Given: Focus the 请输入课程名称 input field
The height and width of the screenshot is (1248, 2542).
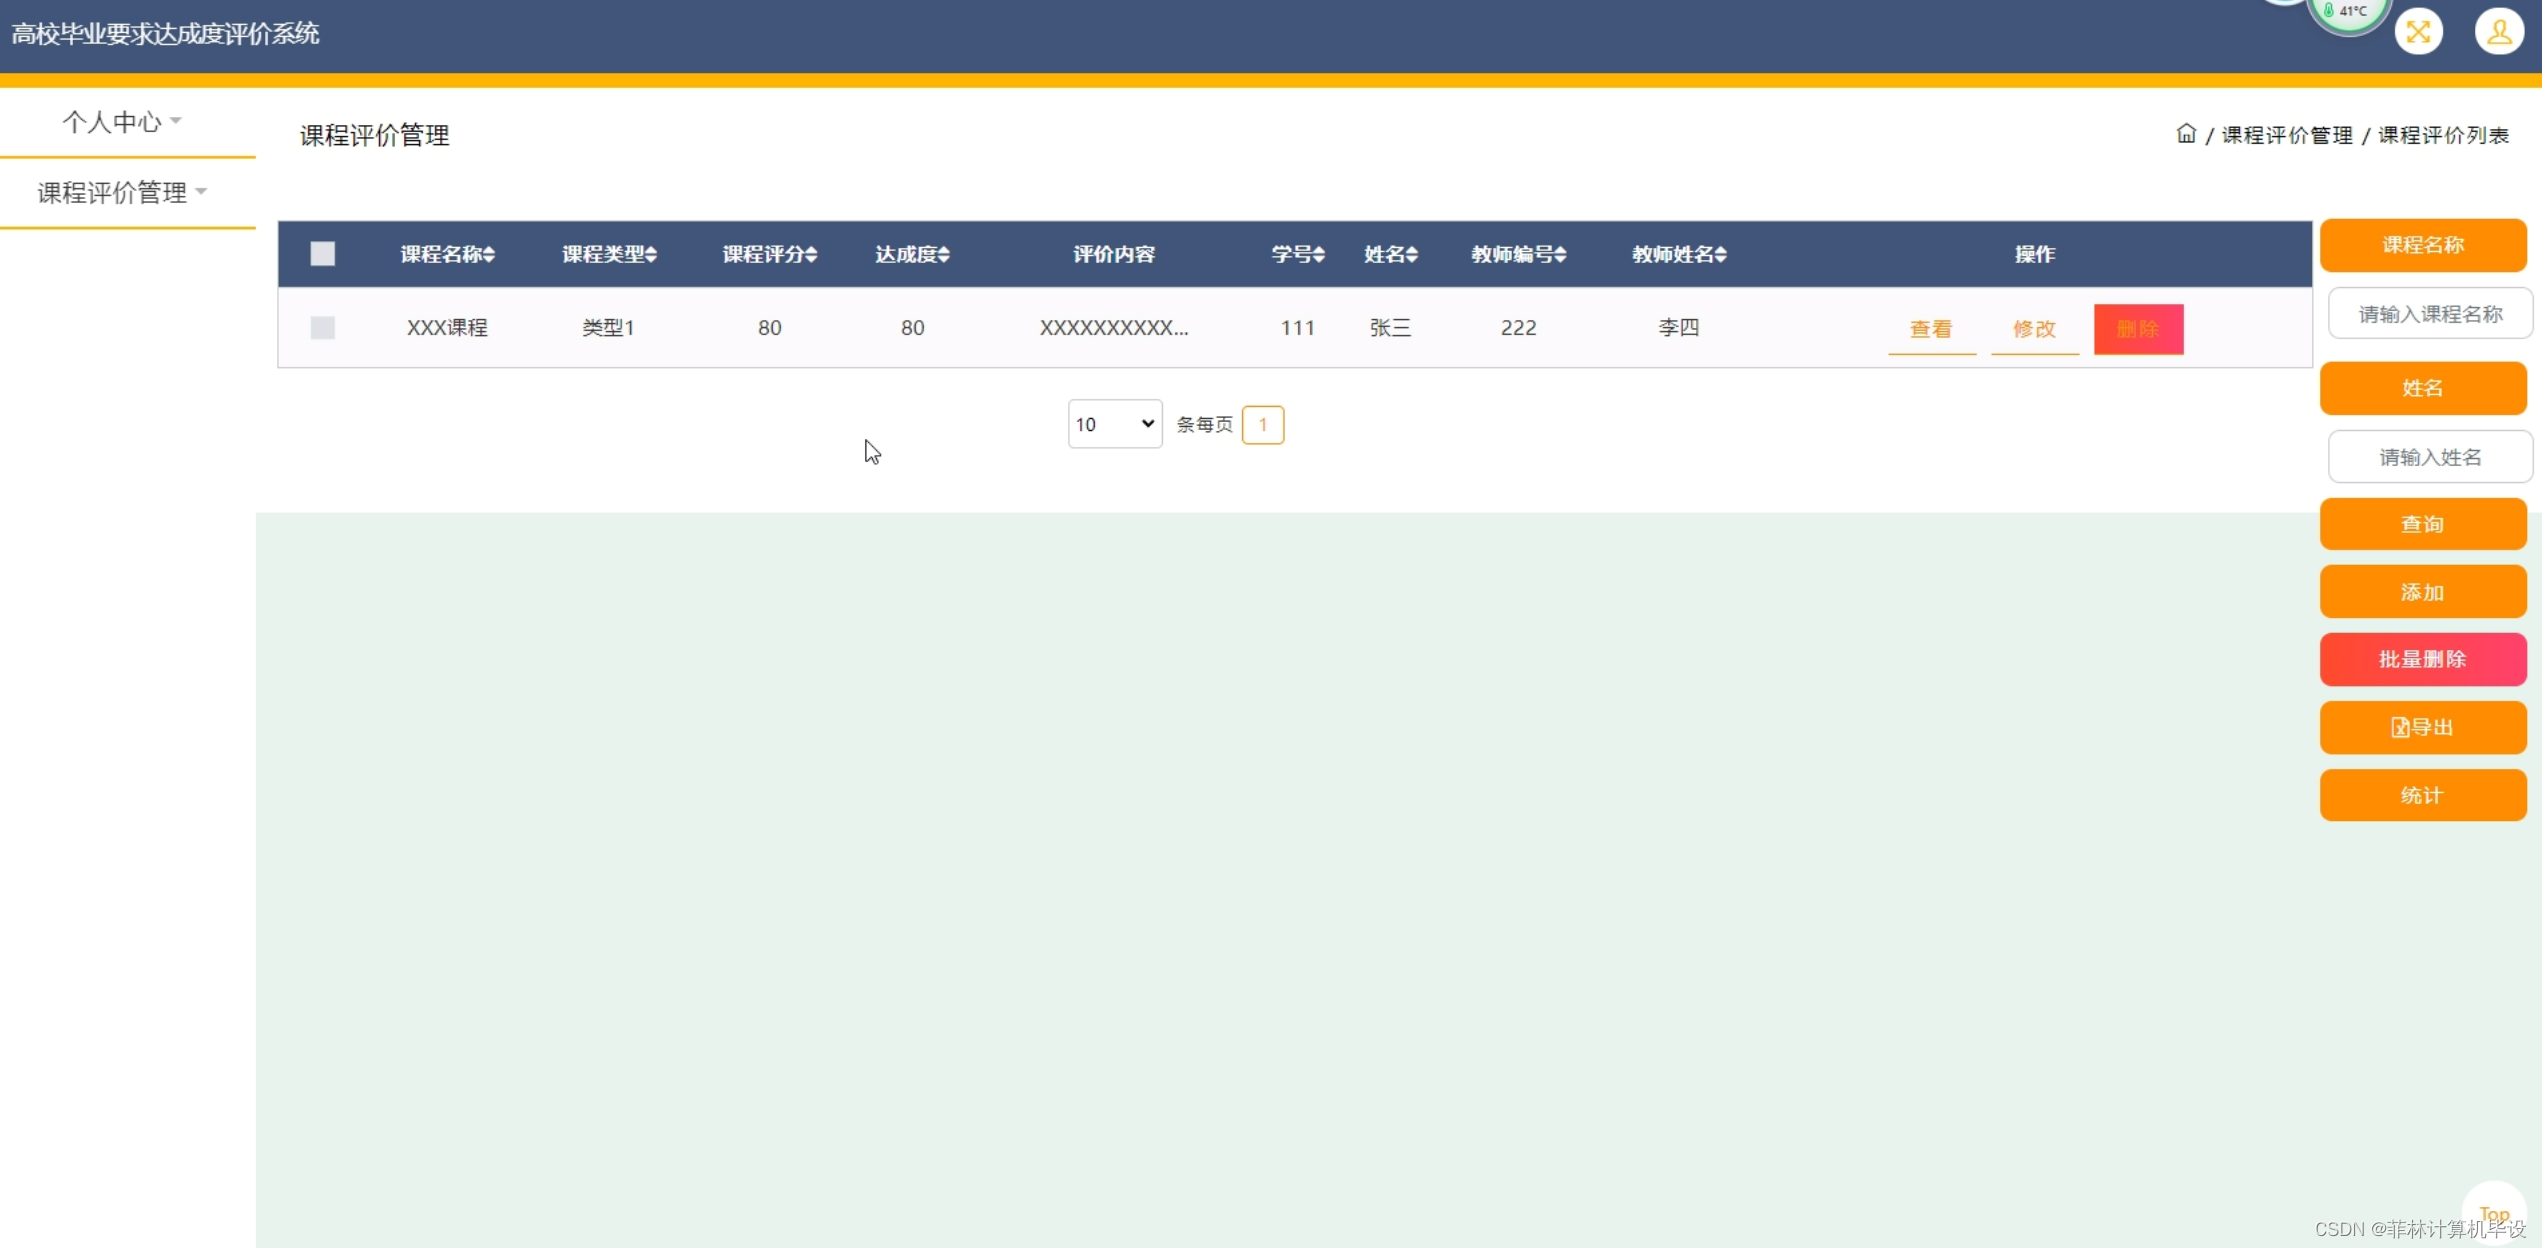Looking at the screenshot, I should pyautogui.click(x=2430, y=314).
